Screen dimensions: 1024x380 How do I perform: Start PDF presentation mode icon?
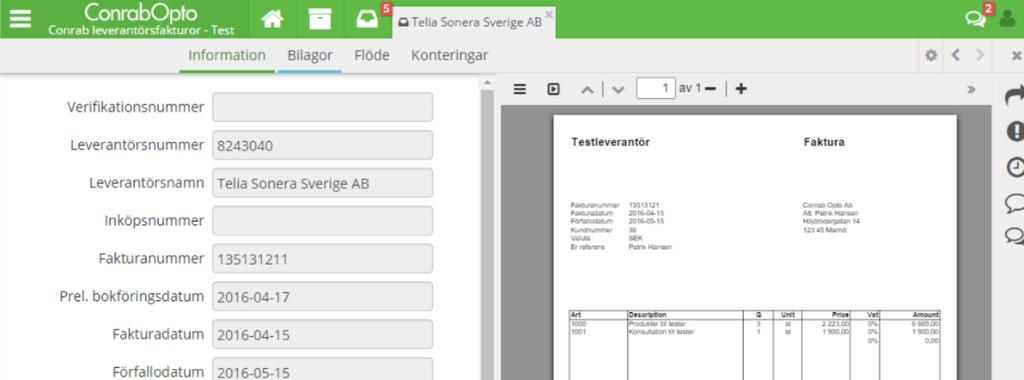pos(553,89)
